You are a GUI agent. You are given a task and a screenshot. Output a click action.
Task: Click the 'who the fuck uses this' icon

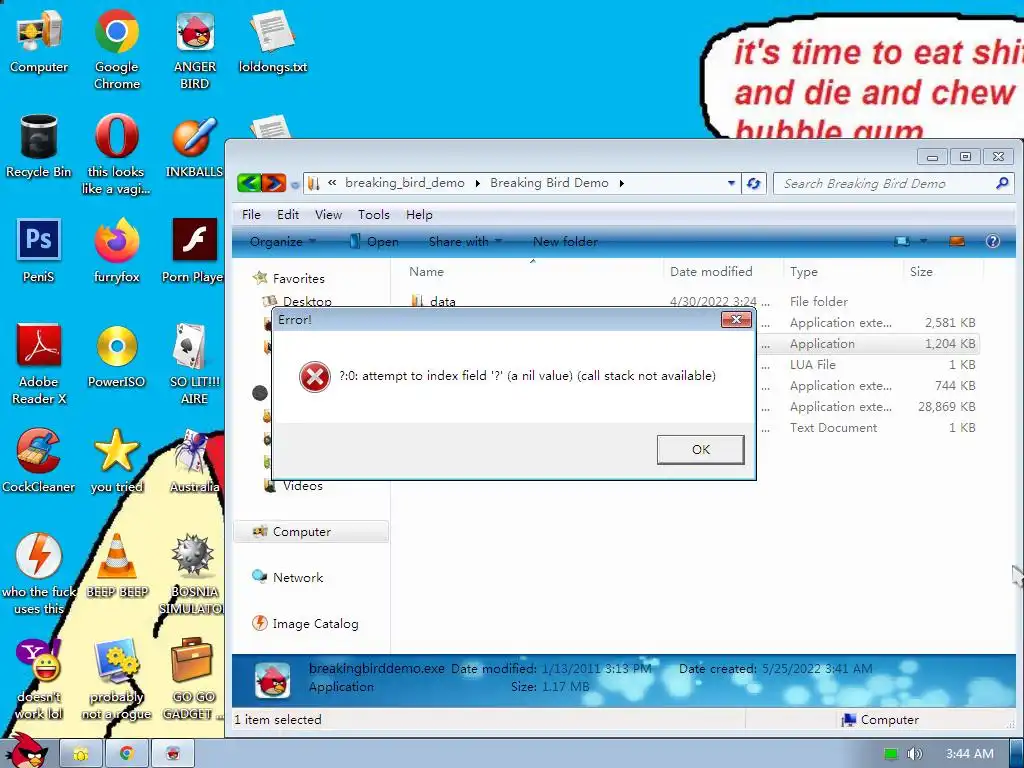[x=39, y=574]
